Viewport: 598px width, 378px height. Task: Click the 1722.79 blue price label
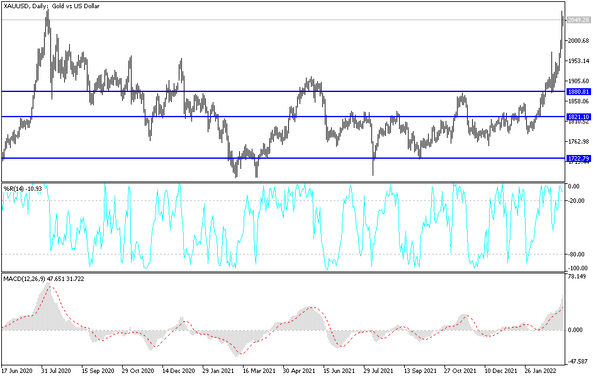tap(579, 158)
